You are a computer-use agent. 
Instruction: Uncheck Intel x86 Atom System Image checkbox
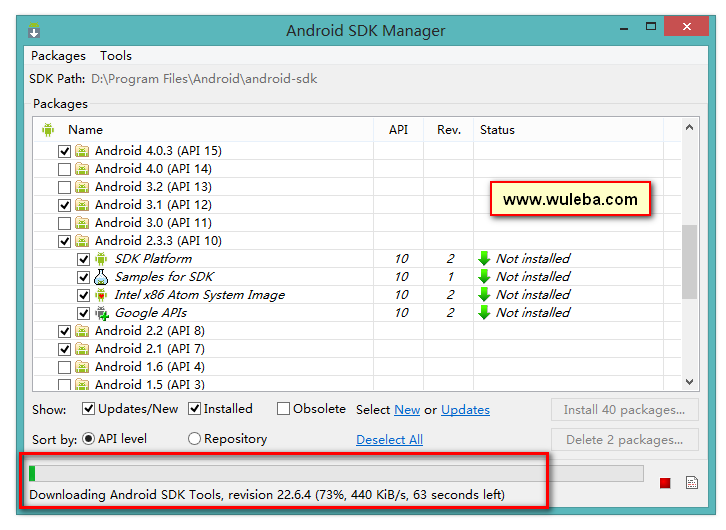tap(83, 295)
